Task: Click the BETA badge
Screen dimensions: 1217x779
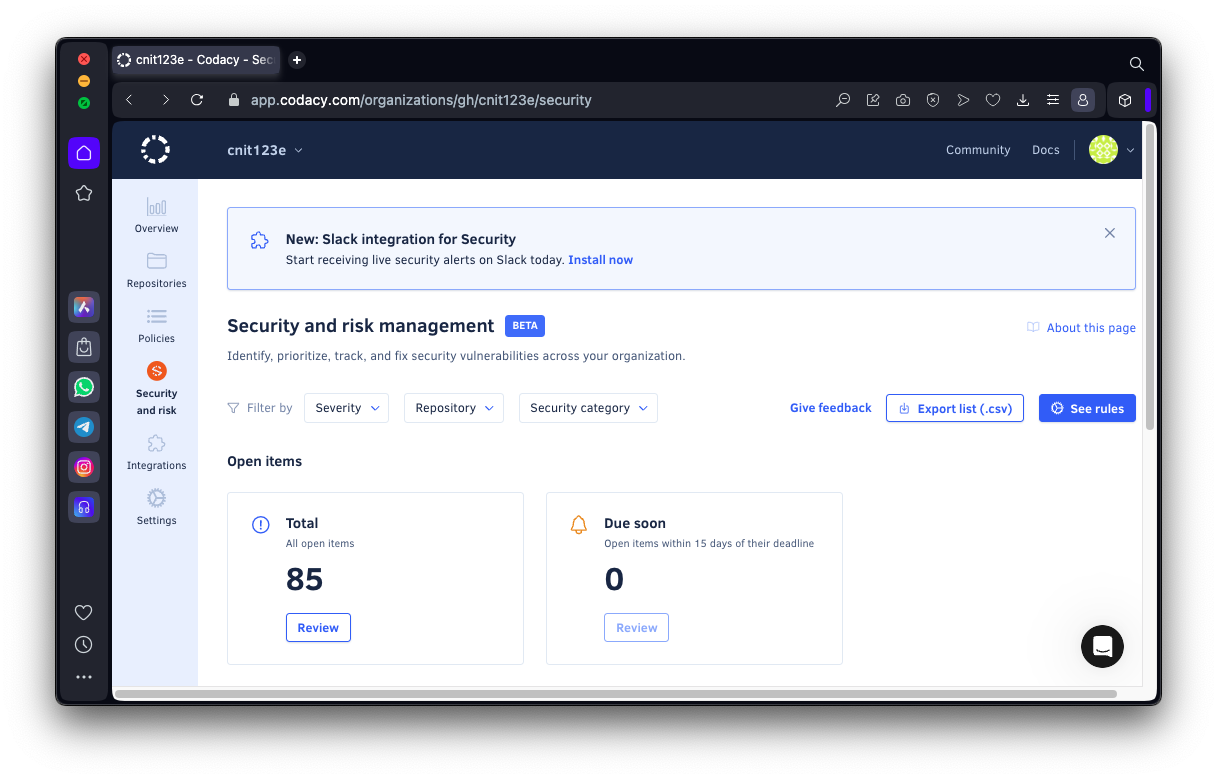Action: tap(525, 326)
